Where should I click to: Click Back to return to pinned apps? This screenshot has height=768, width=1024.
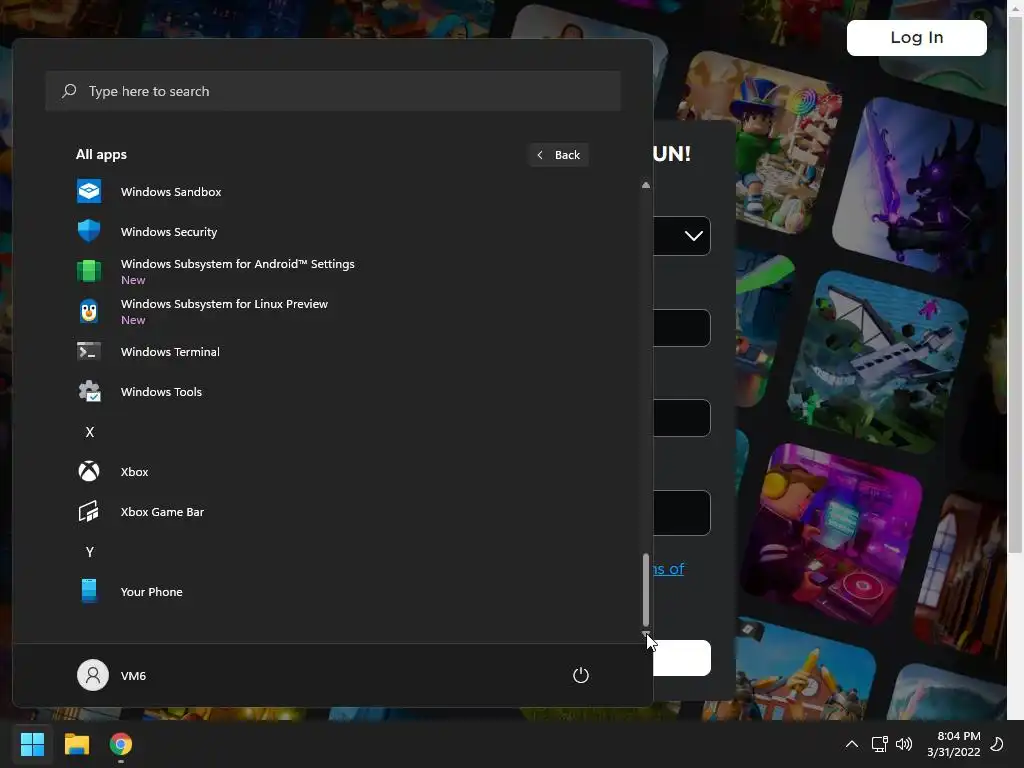click(x=559, y=155)
